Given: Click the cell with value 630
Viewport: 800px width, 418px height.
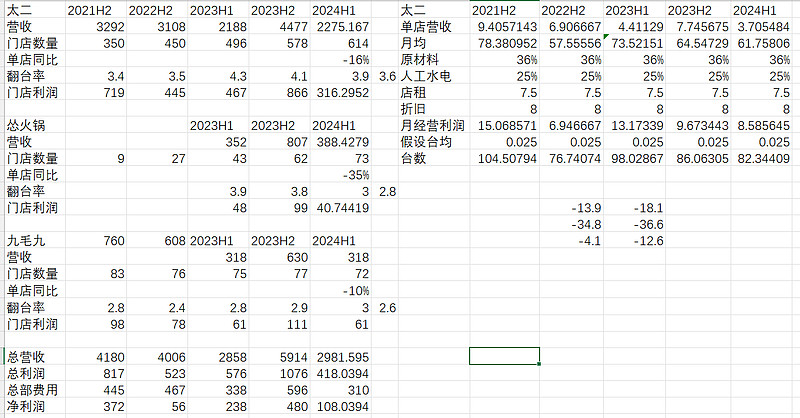Looking at the screenshot, I should (x=280, y=257).
